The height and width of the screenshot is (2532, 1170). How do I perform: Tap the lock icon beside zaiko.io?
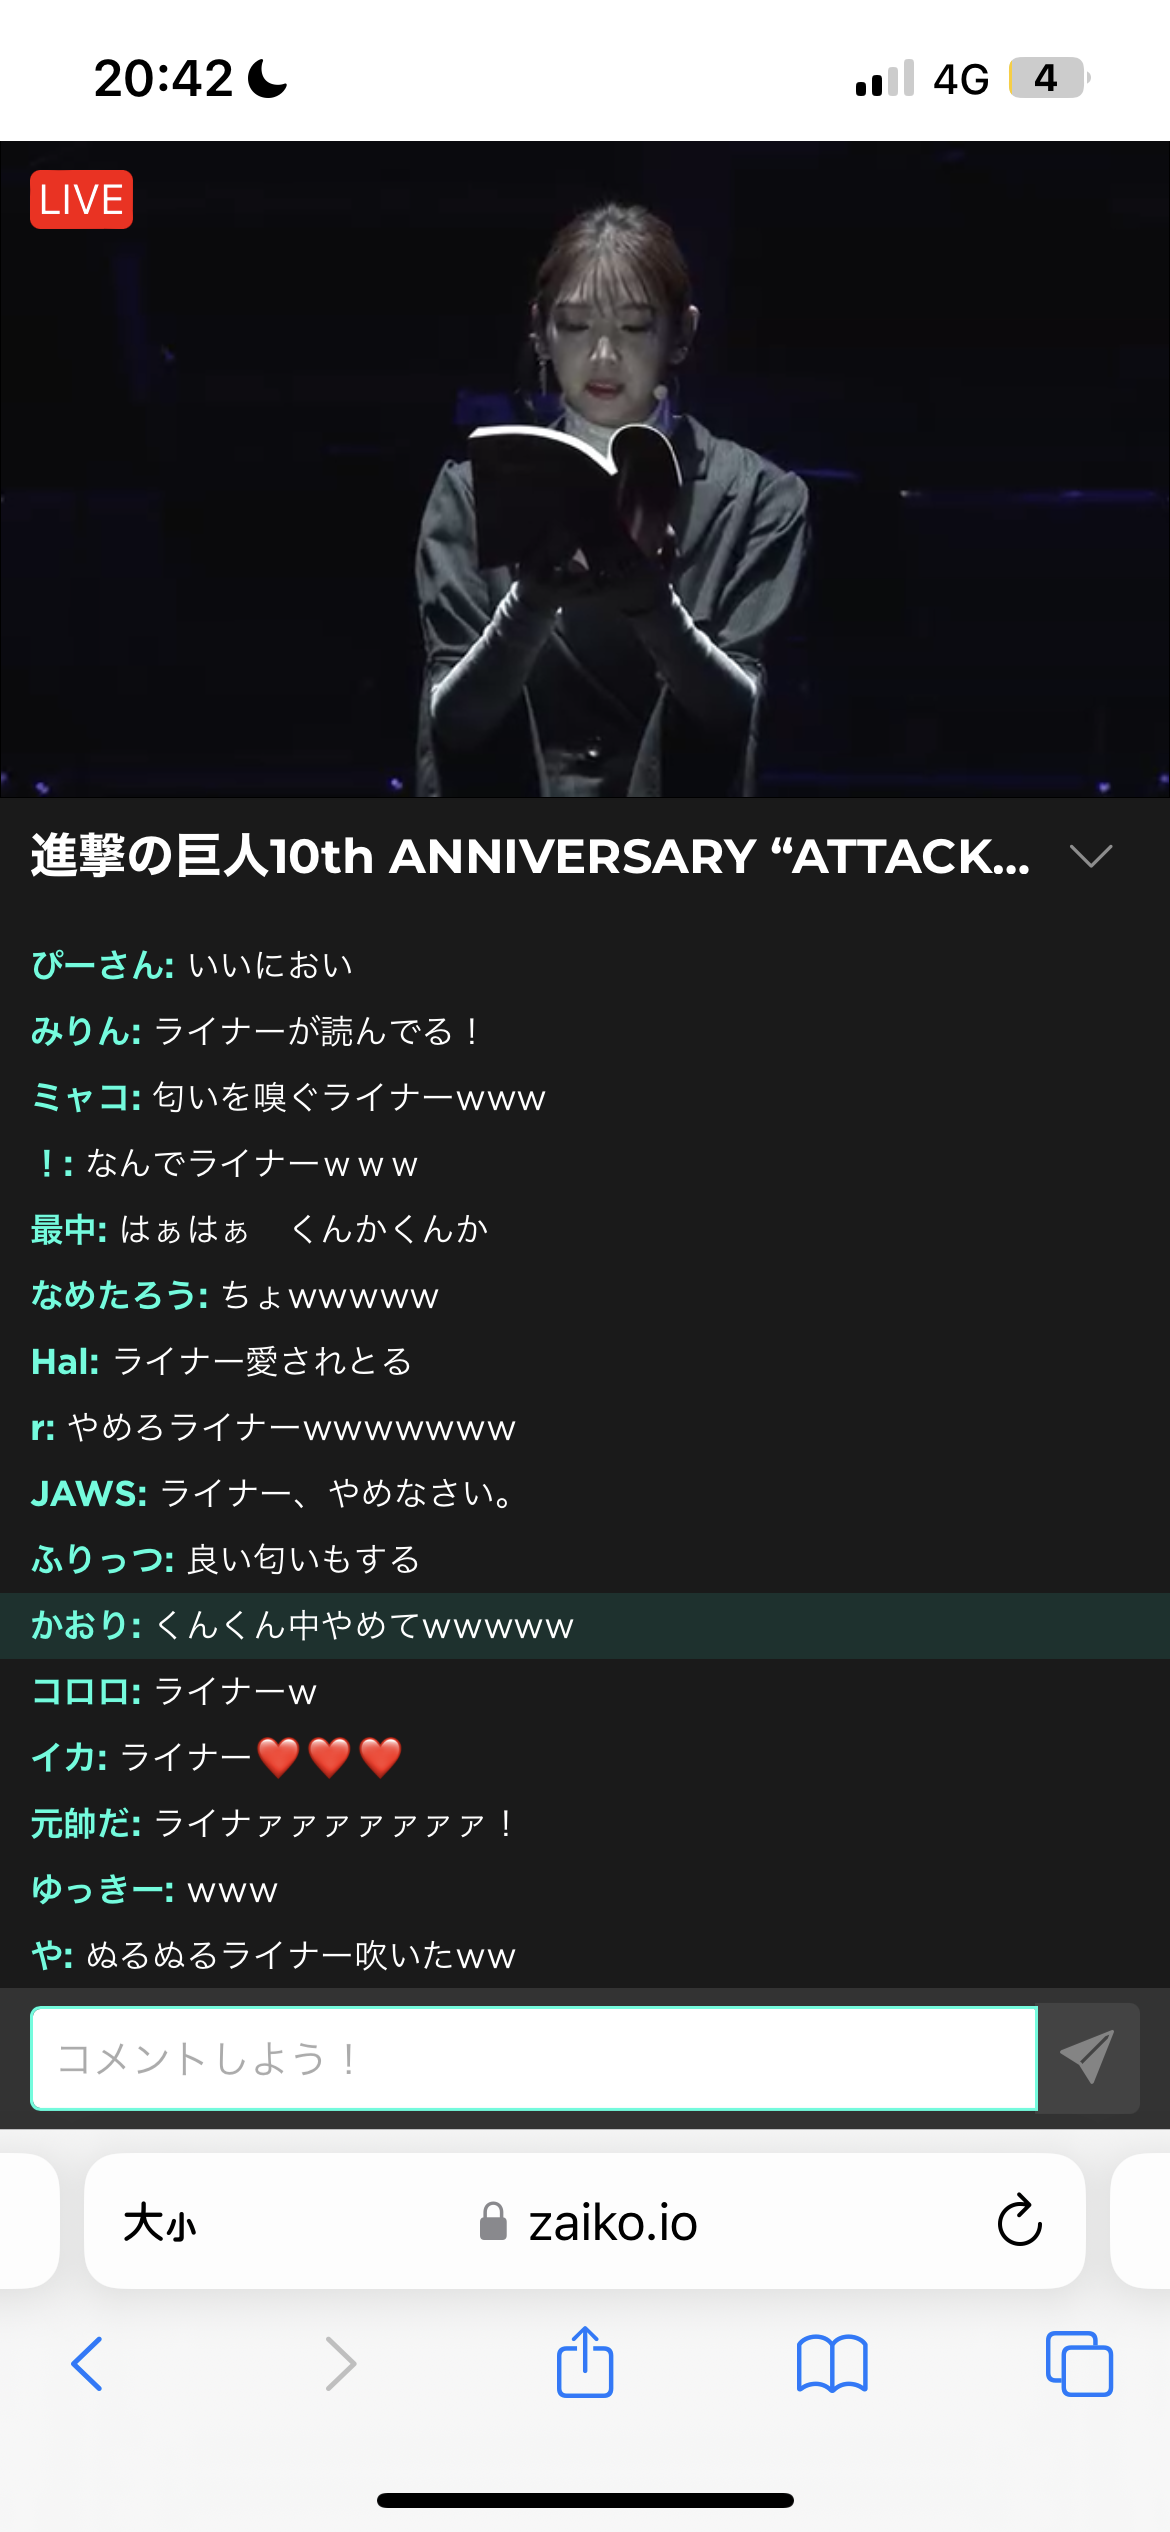tap(493, 2222)
